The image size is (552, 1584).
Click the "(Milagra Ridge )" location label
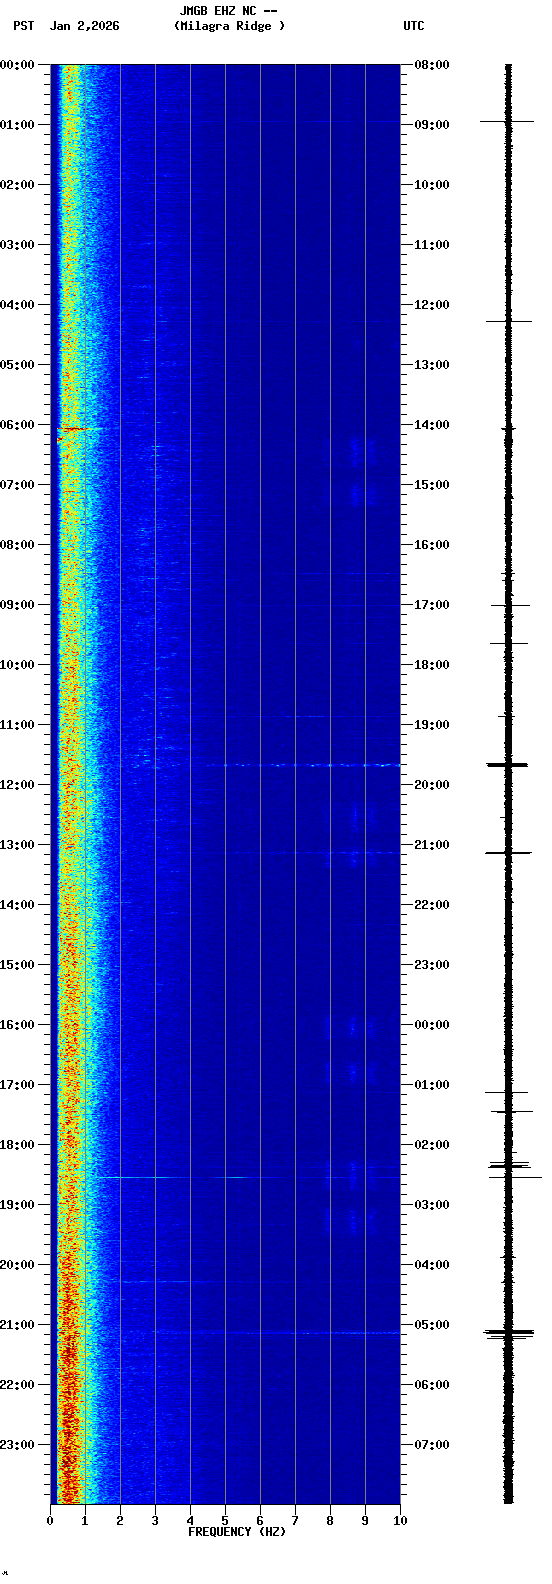click(x=229, y=26)
